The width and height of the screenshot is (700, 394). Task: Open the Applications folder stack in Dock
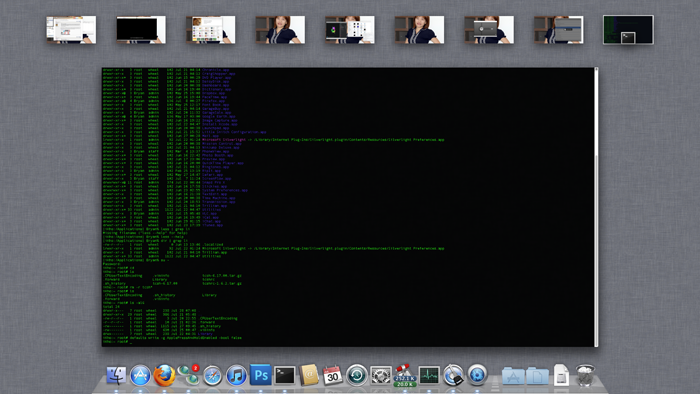[513, 376]
